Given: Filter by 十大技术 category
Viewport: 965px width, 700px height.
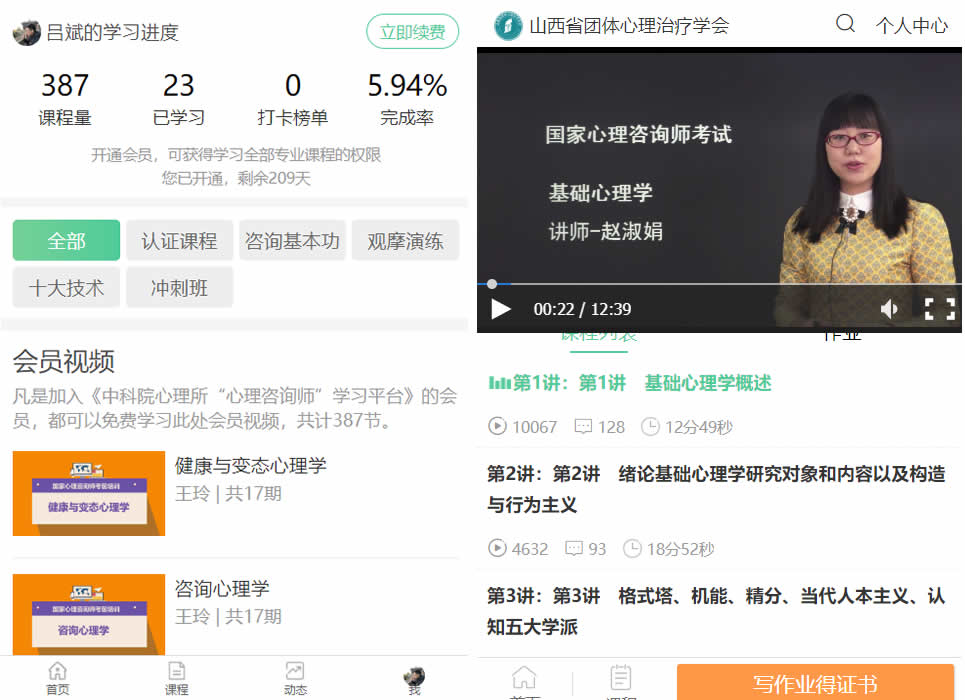Looking at the screenshot, I should coord(66,288).
